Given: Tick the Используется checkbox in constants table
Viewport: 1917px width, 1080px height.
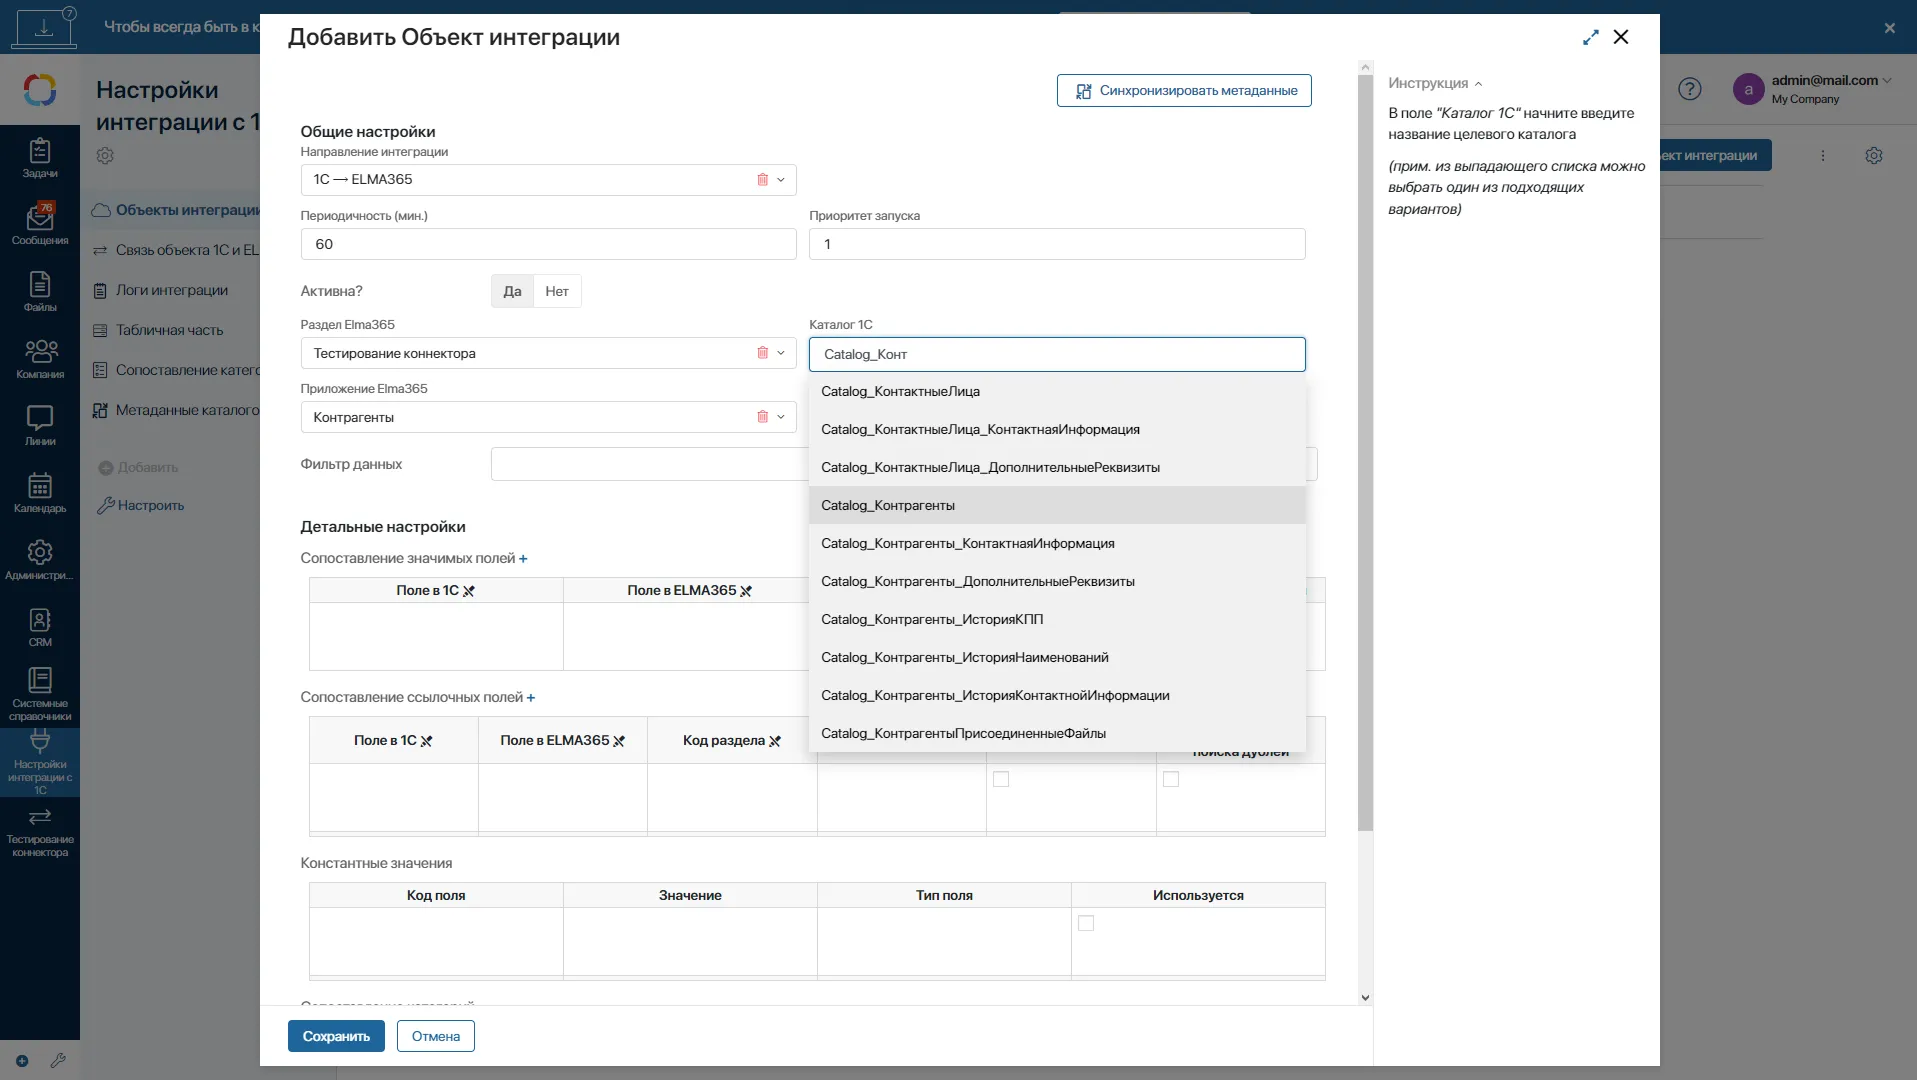Looking at the screenshot, I should click(x=1086, y=923).
